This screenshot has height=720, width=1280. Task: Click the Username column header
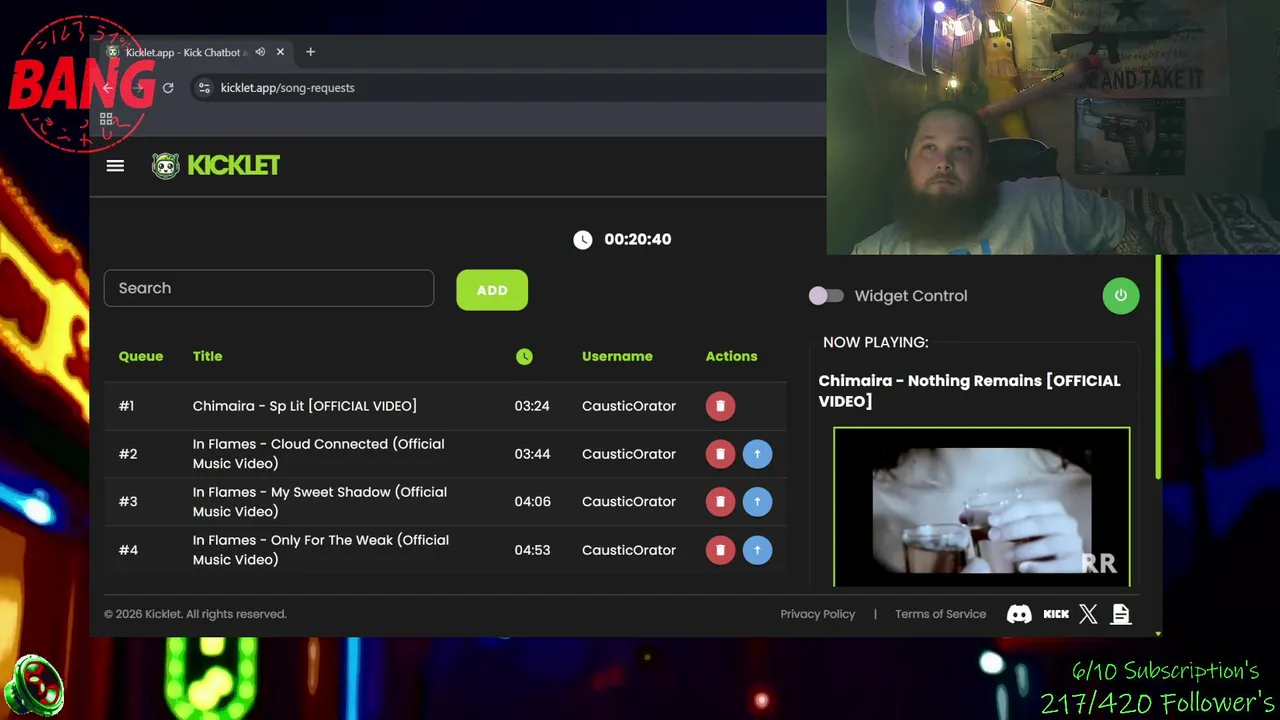click(617, 356)
